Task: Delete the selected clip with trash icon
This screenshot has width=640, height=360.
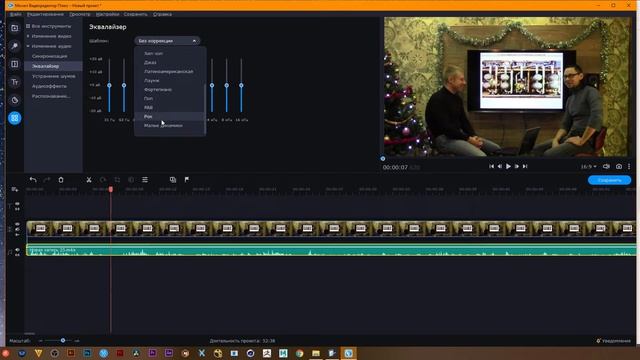Action: [x=61, y=180]
